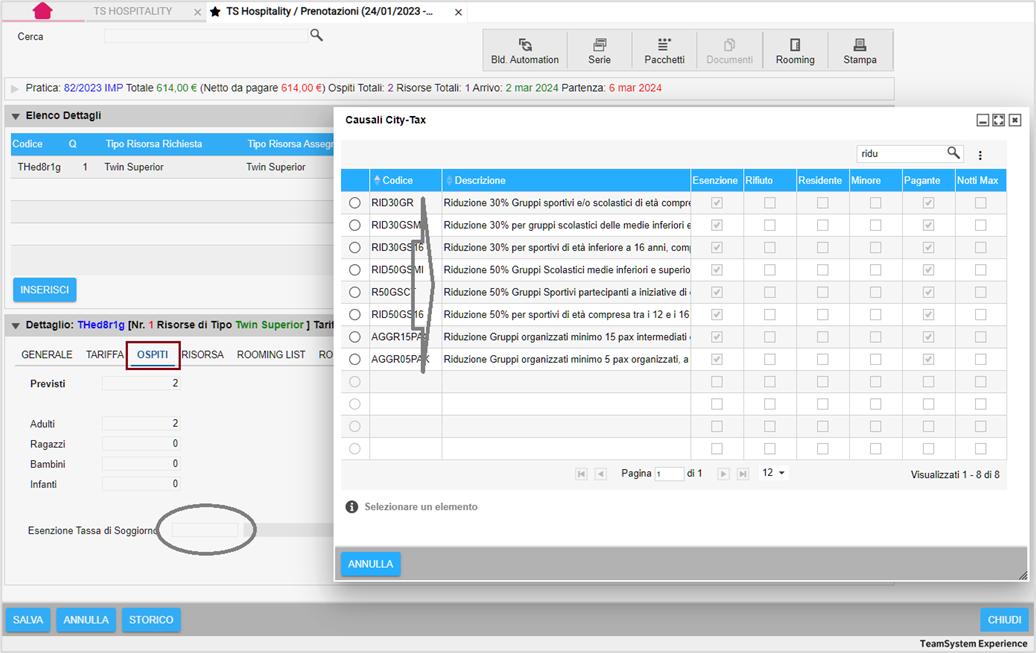This screenshot has height=653, width=1036.
Task: Go to last page in pager
Action: pyautogui.click(x=743, y=474)
